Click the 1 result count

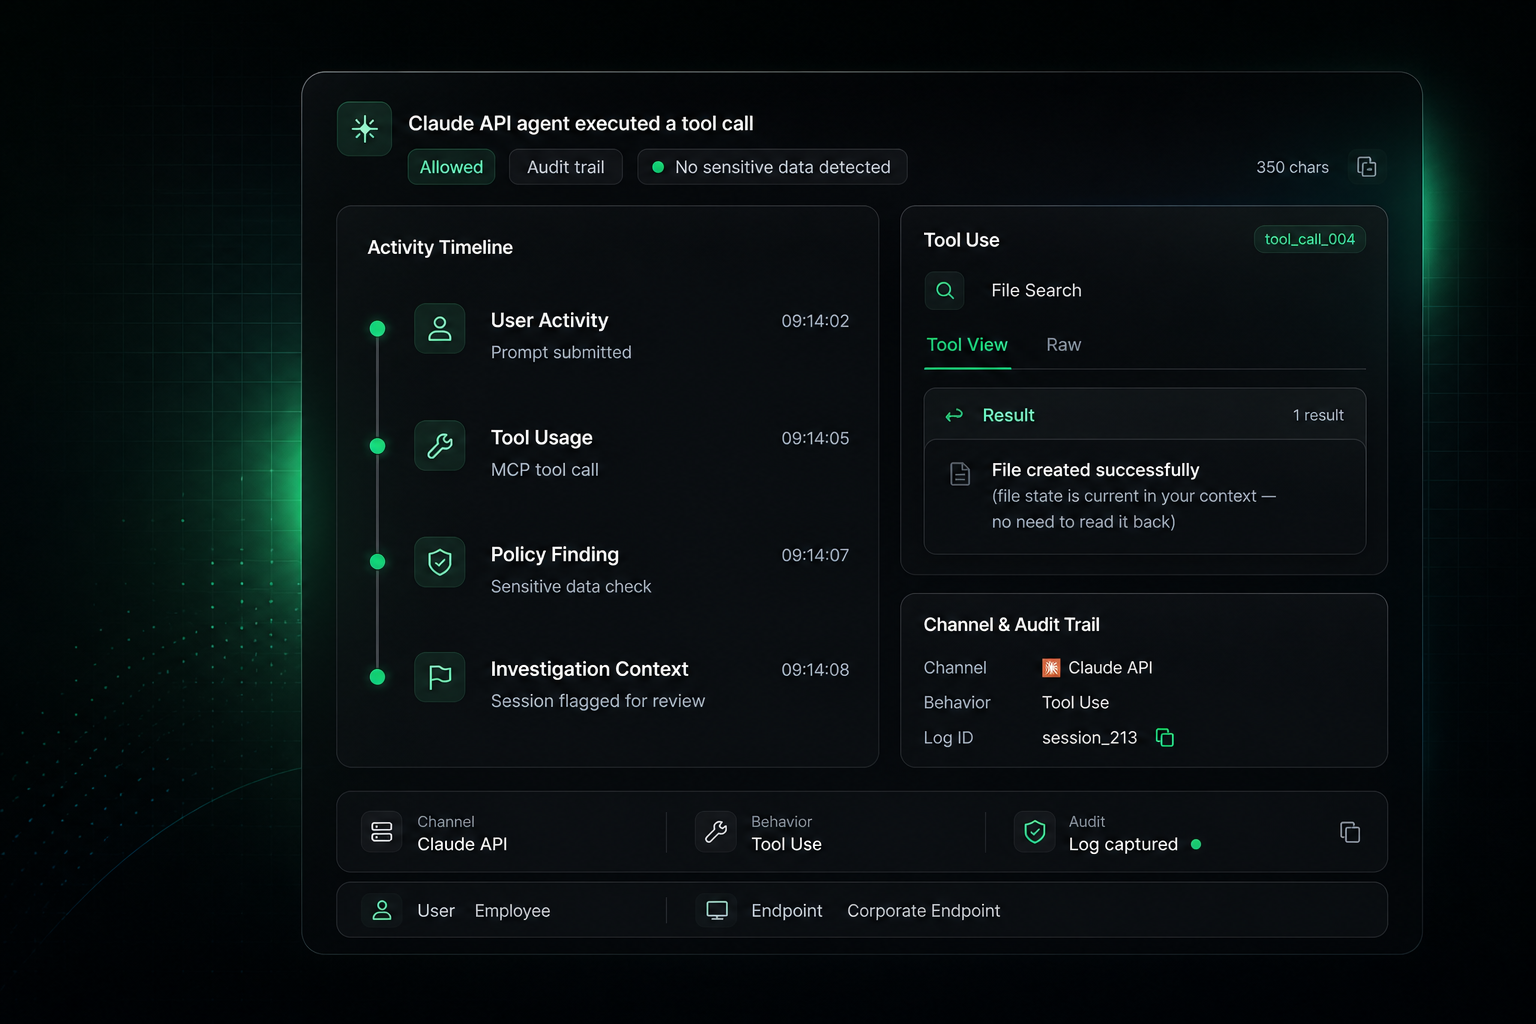[1318, 415]
